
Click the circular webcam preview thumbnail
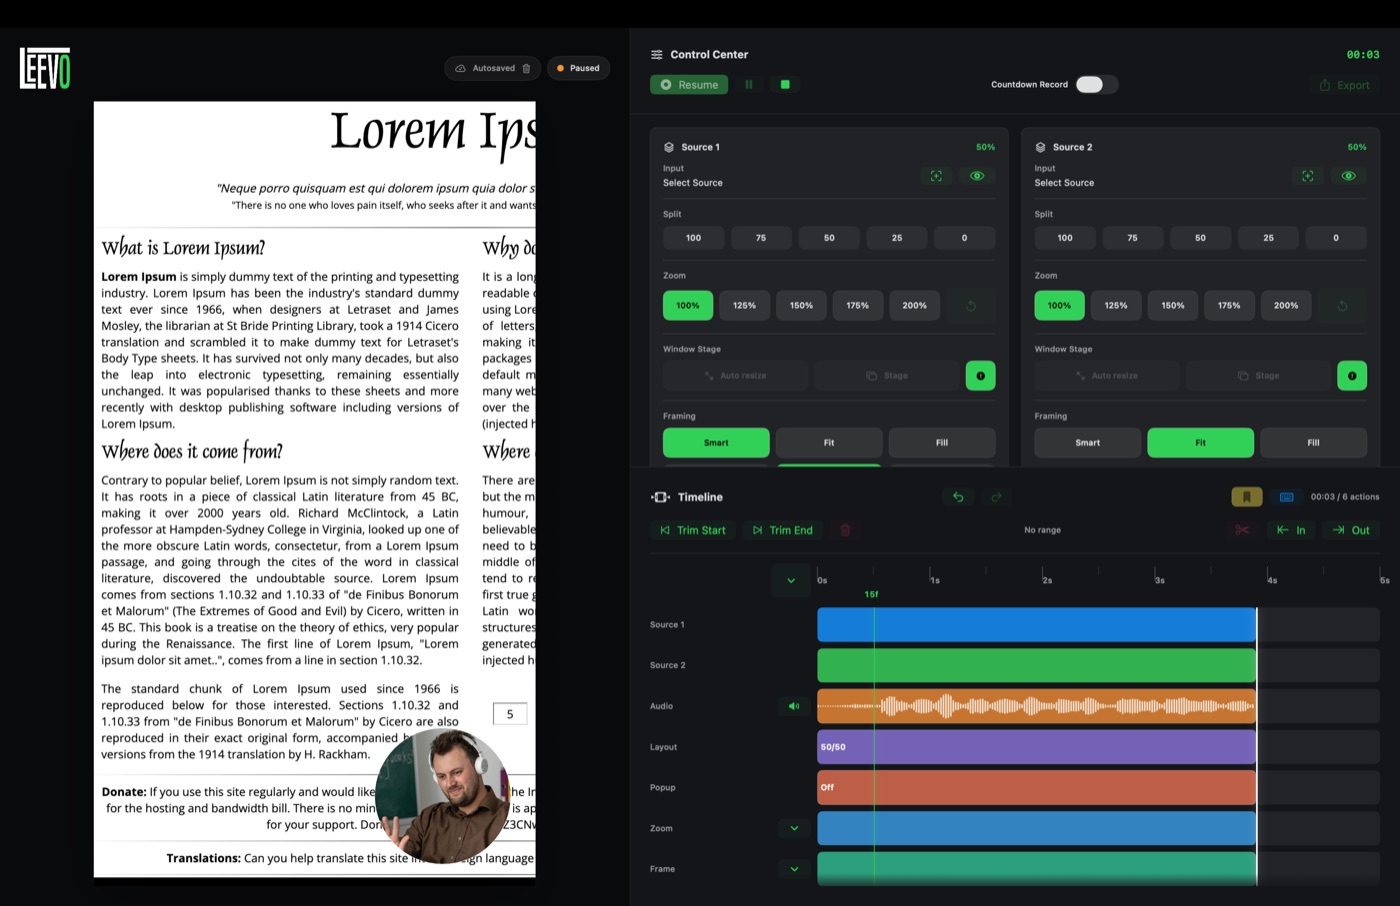coord(442,796)
